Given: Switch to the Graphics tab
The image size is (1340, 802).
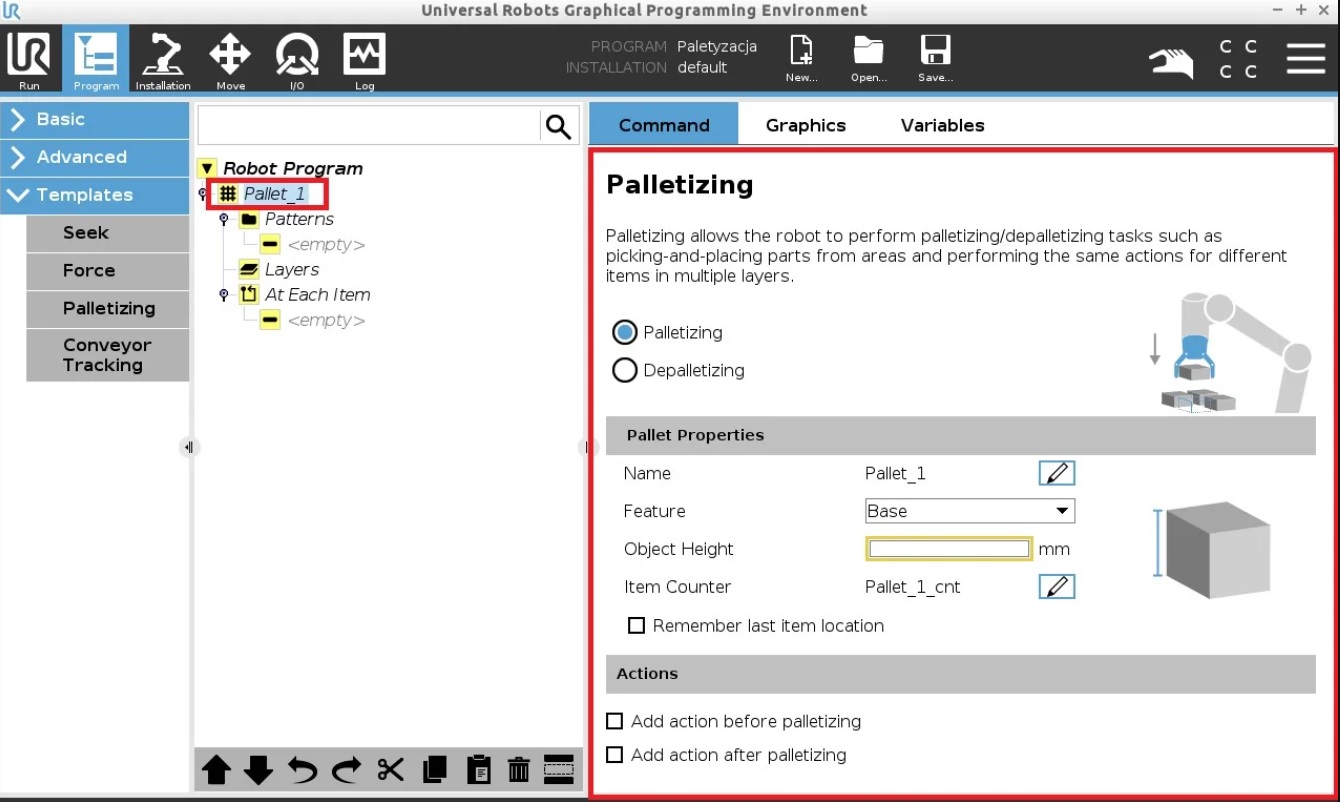Looking at the screenshot, I should point(806,125).
